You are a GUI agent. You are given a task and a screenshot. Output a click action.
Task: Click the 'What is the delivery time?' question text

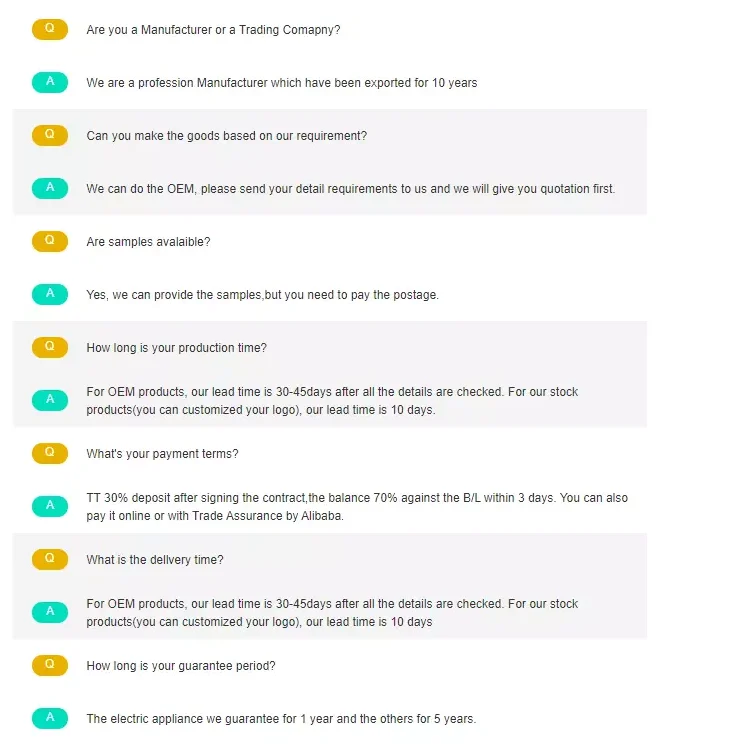pos(155,560)
